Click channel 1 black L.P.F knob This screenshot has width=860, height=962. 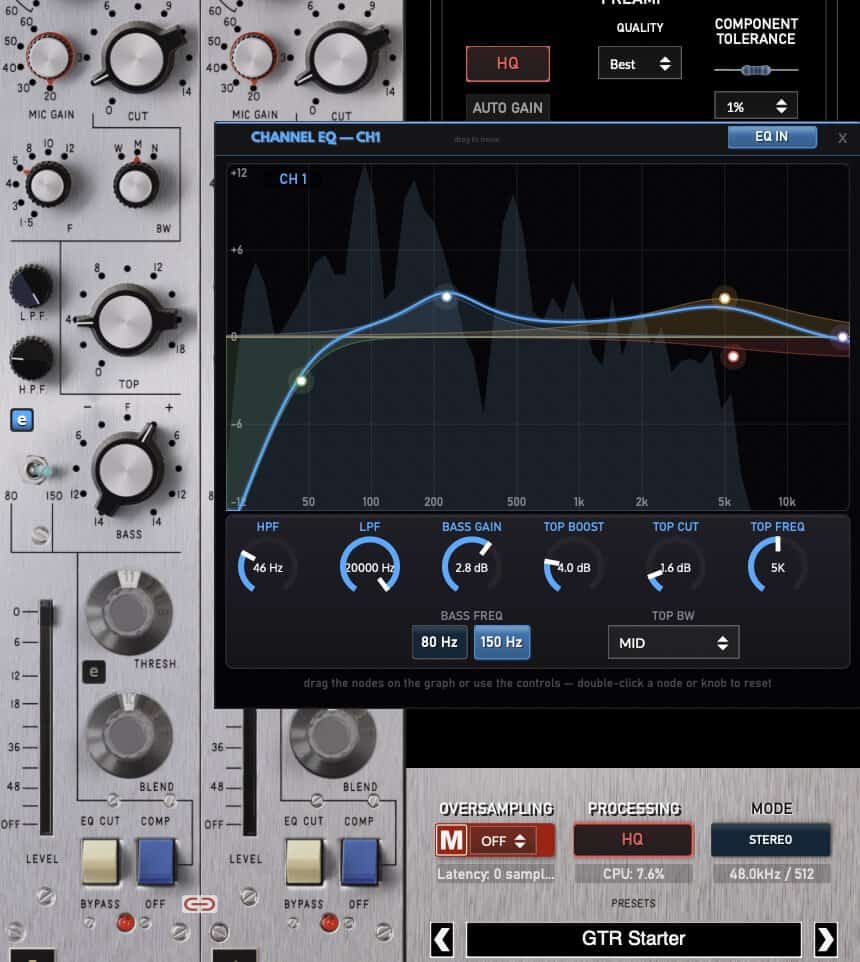30,286
